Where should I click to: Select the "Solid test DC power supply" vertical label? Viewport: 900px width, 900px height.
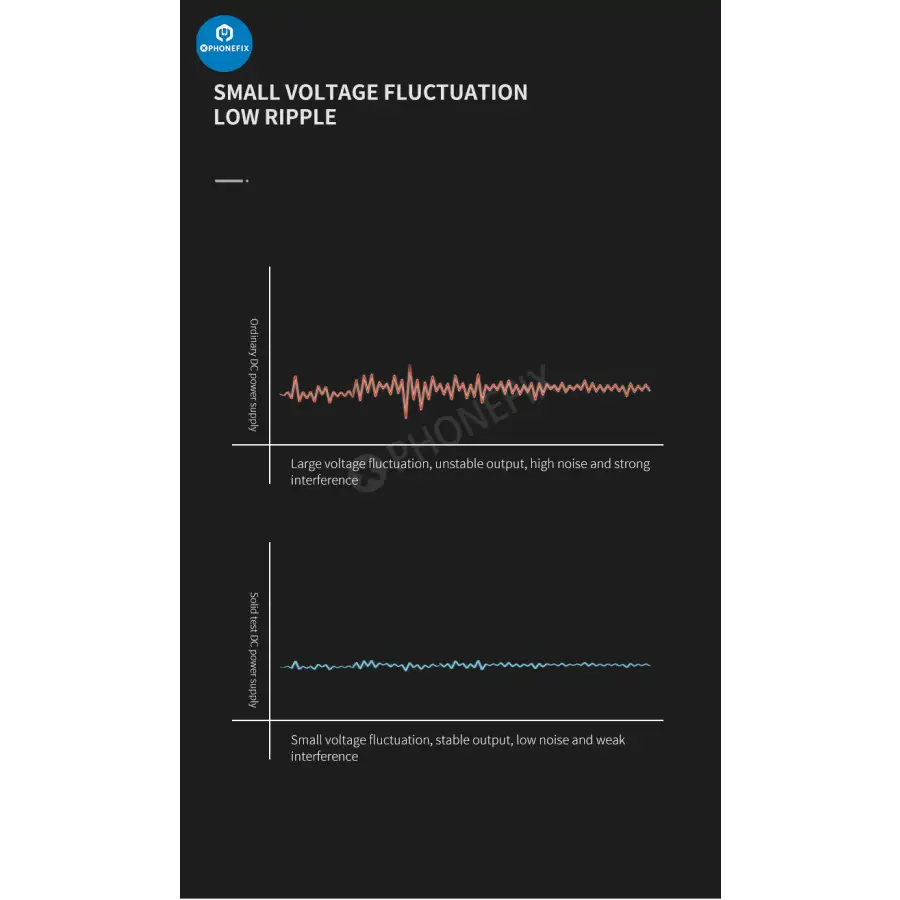(x=254, y=650)
